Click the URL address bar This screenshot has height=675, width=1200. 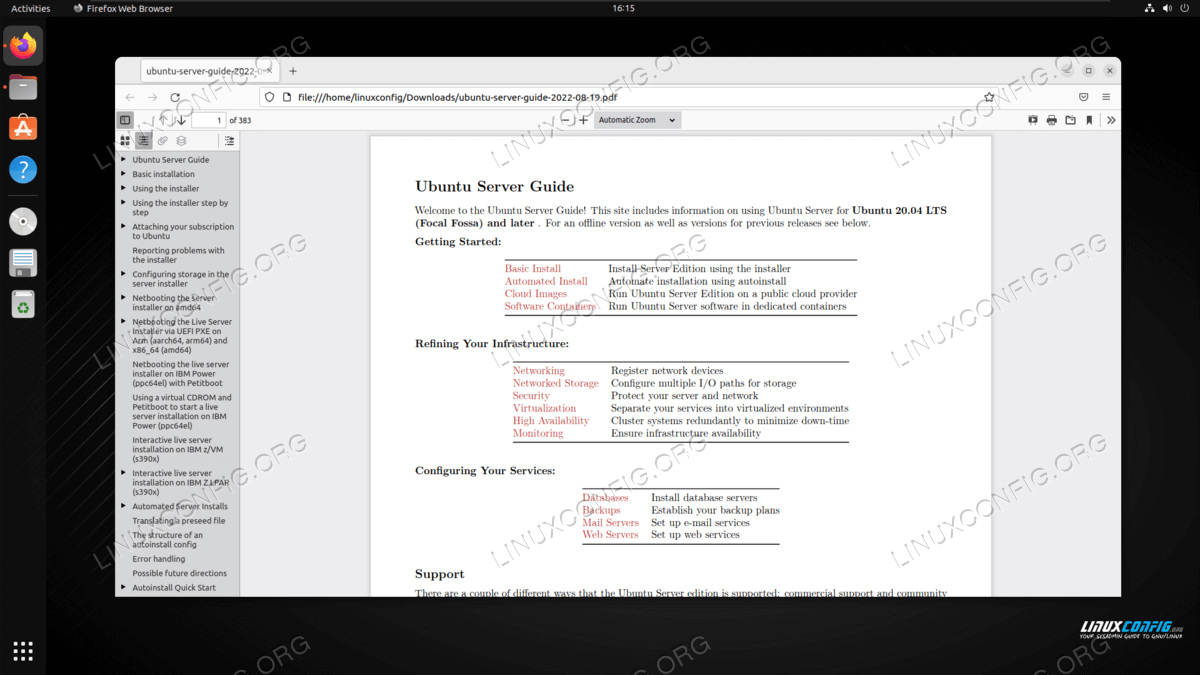630,97
